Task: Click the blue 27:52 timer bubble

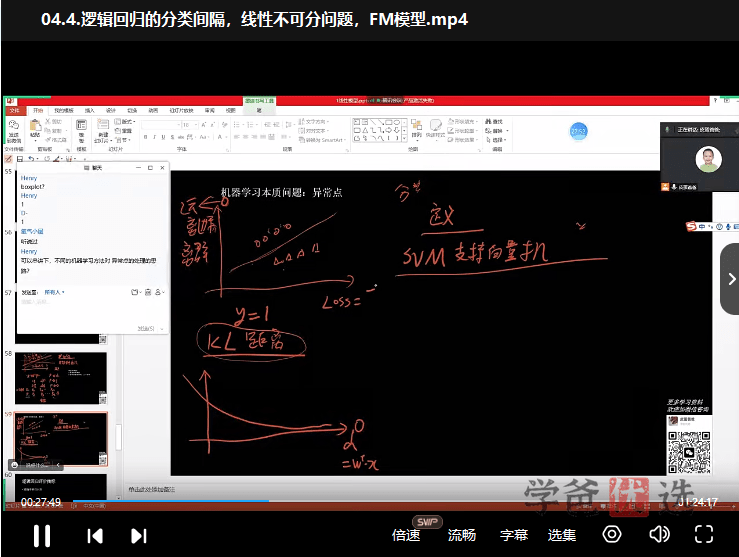Action: pos(578,131)
